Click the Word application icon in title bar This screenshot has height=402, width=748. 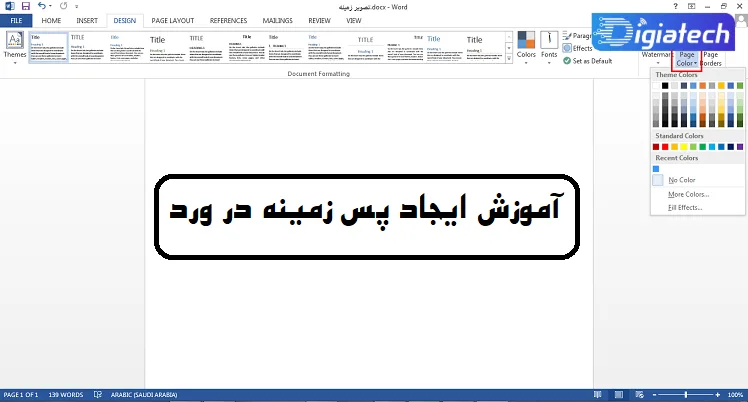[x=10, y=6]
